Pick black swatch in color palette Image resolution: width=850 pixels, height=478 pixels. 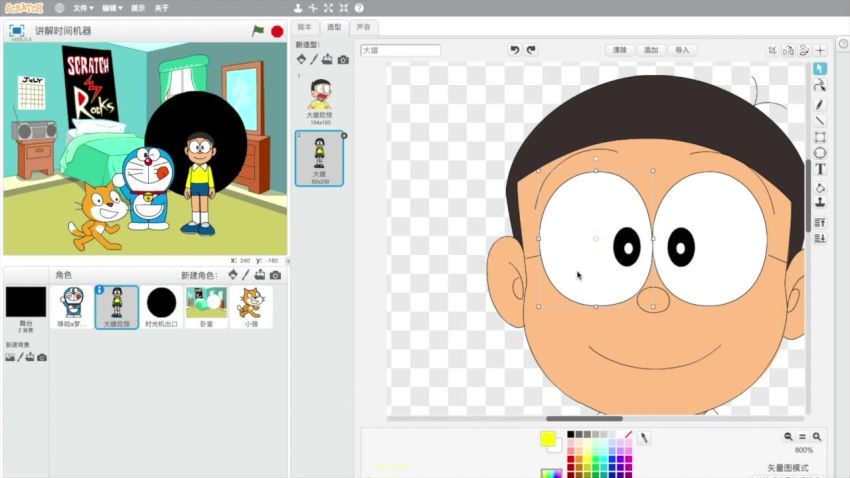570,434
